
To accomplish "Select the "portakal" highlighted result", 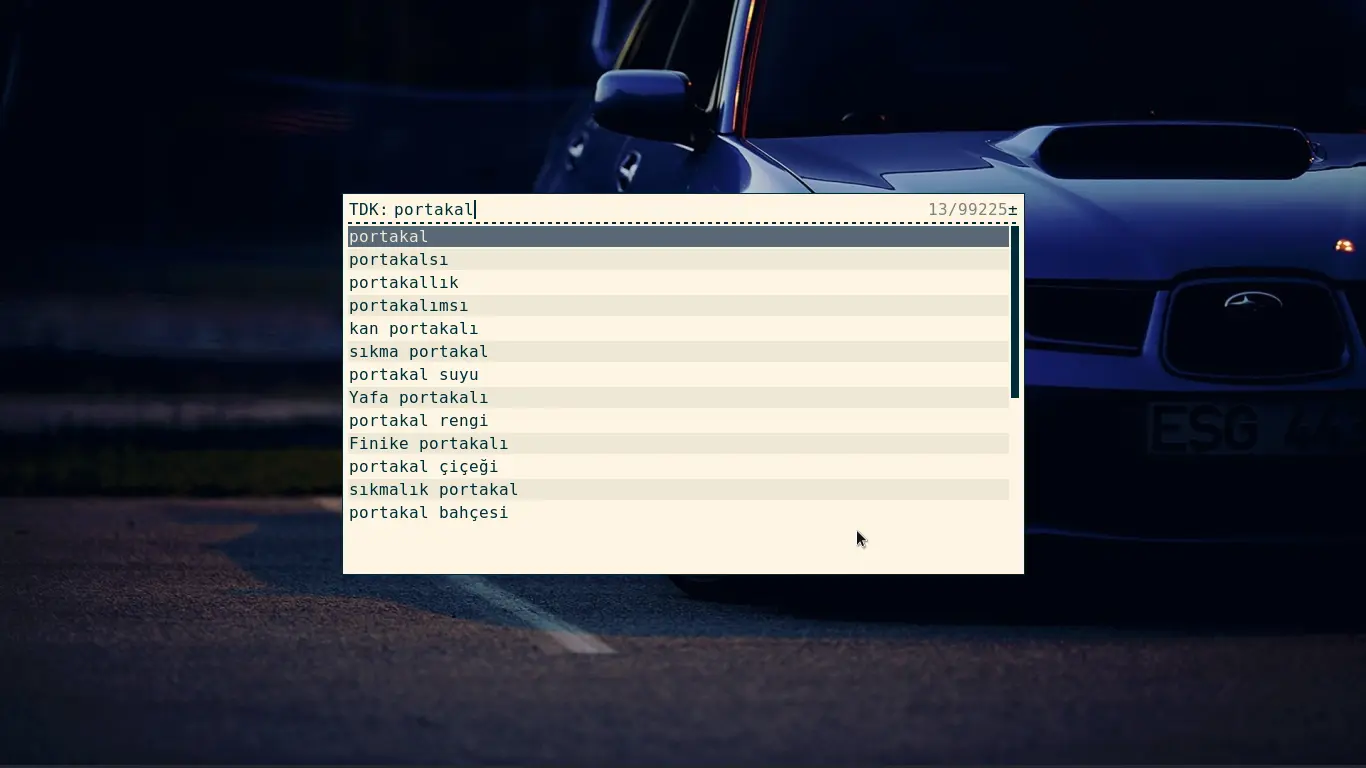I will click(x=678, y=237).
